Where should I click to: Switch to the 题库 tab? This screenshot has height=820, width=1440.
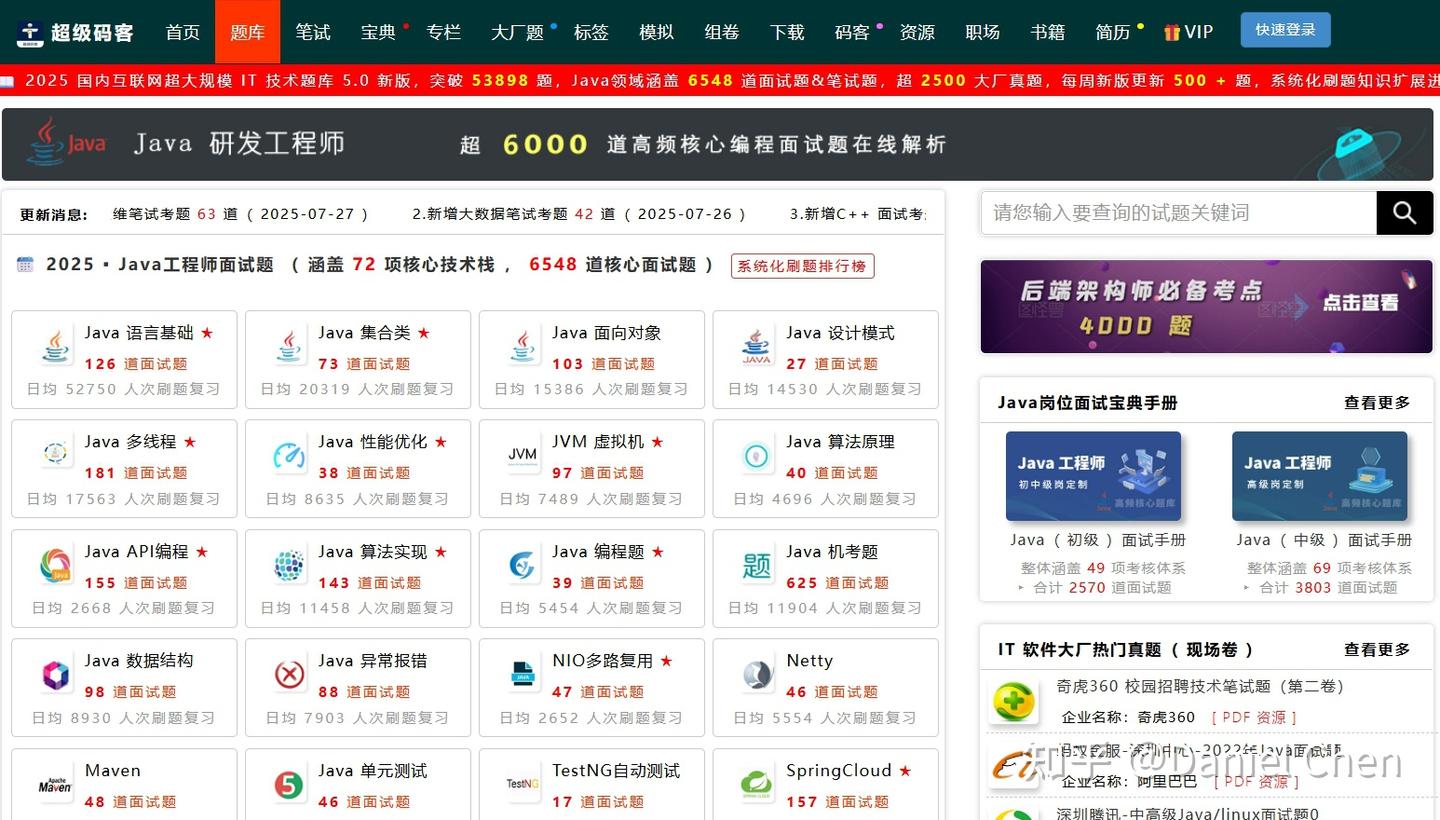pos(247,31)
